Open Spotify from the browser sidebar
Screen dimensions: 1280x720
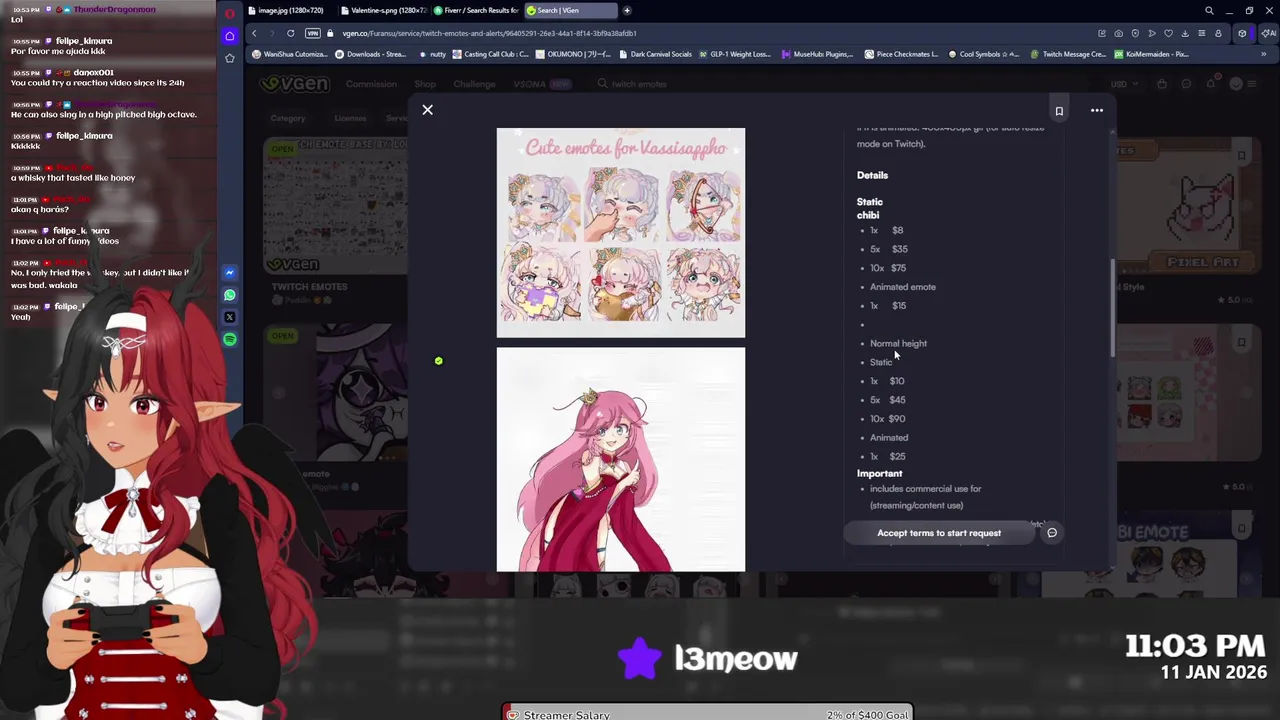pyautogui.click(x=229, y=340)
